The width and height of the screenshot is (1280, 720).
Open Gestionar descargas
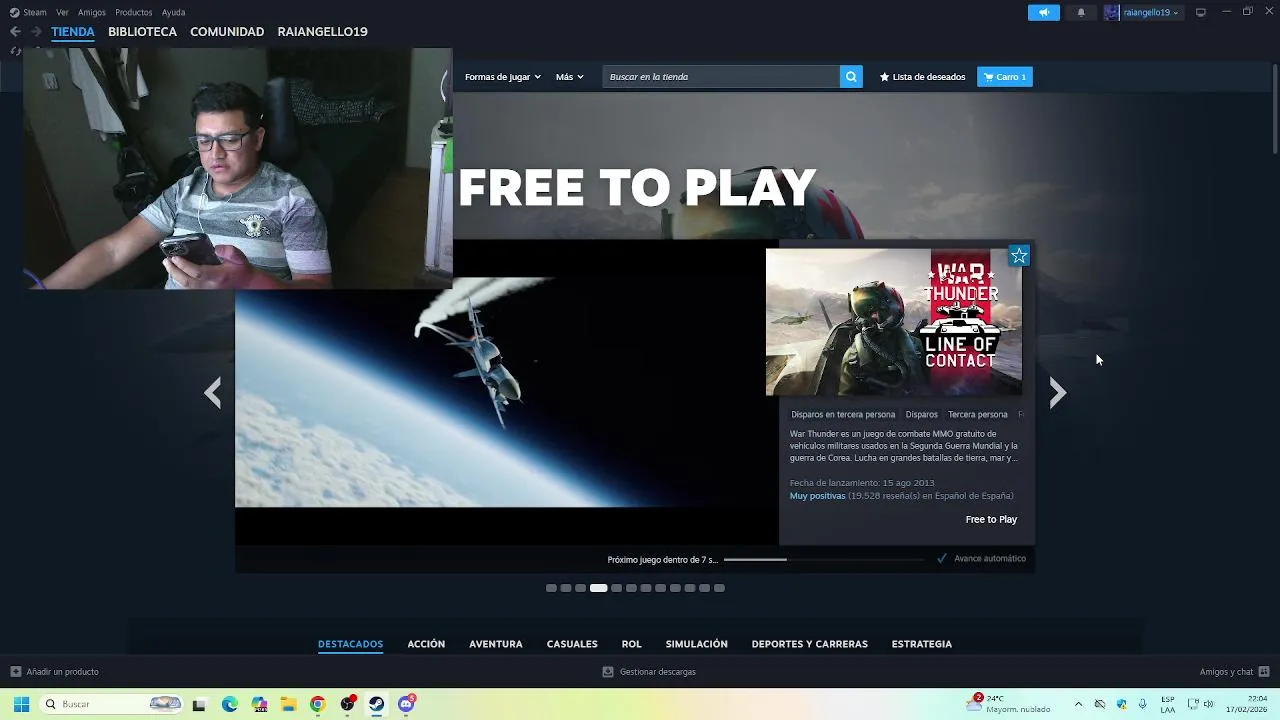click(x=649, y=672)
